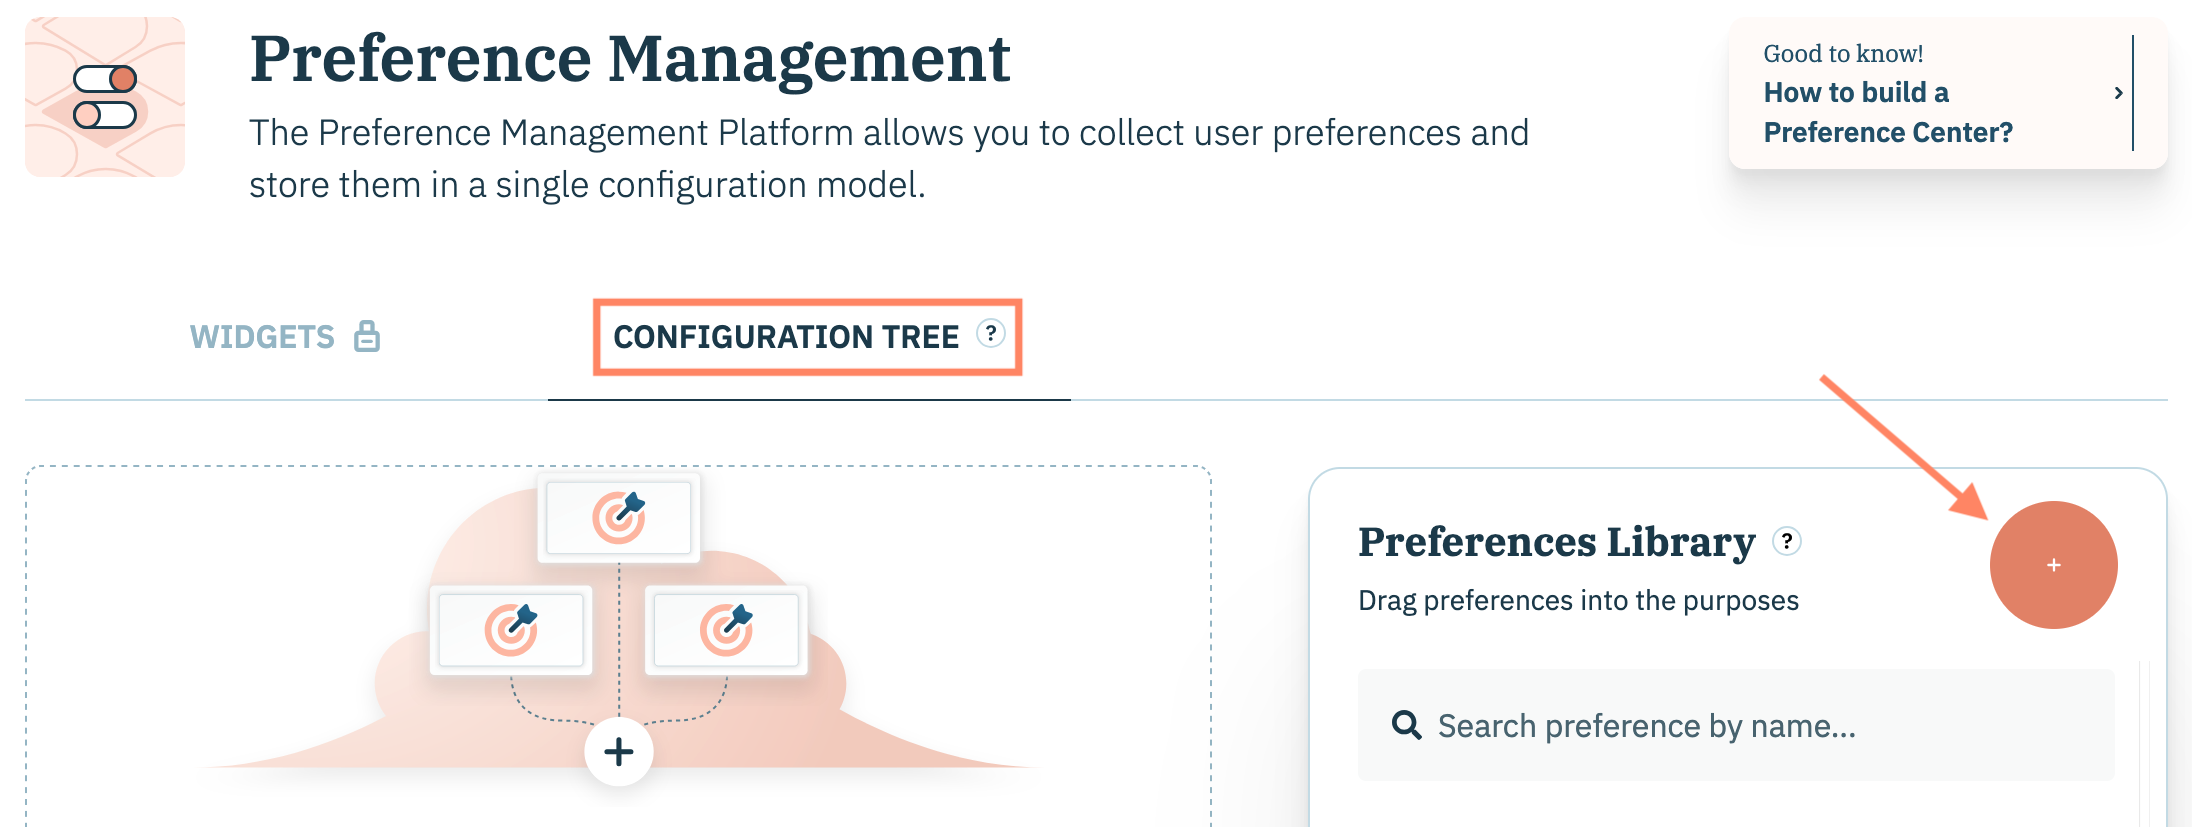Click the Preference Management toggles logo
Screen dimensions: 2192x827
pos(105,97)
